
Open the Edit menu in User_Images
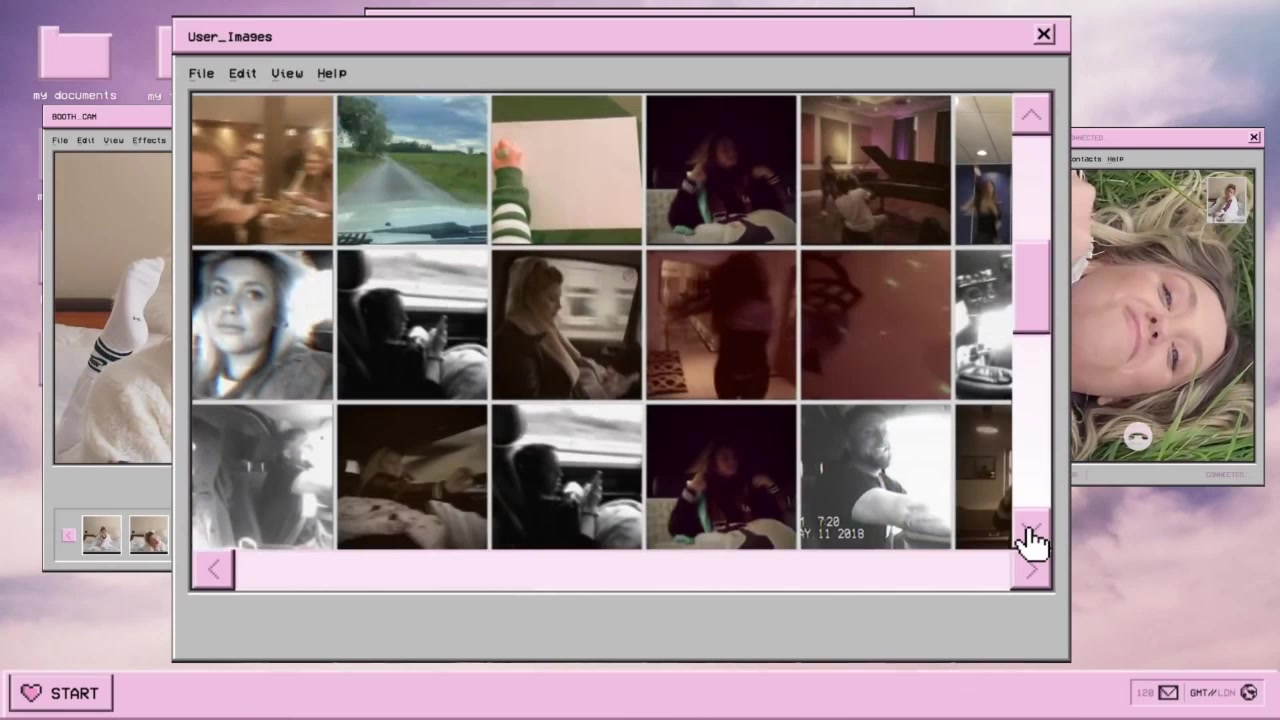tap(242, 73)
